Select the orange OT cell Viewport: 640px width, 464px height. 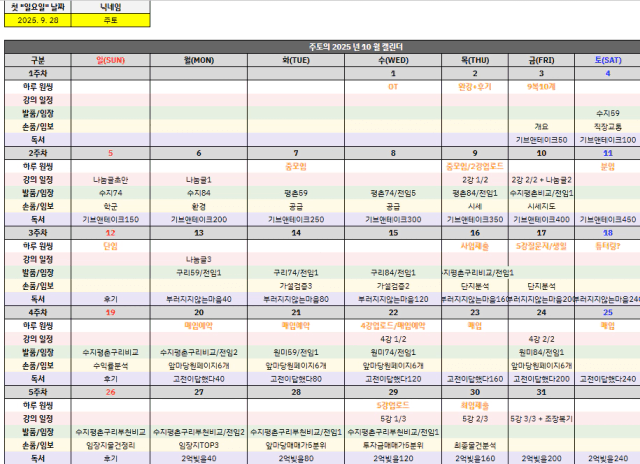[x=393, y=87]
